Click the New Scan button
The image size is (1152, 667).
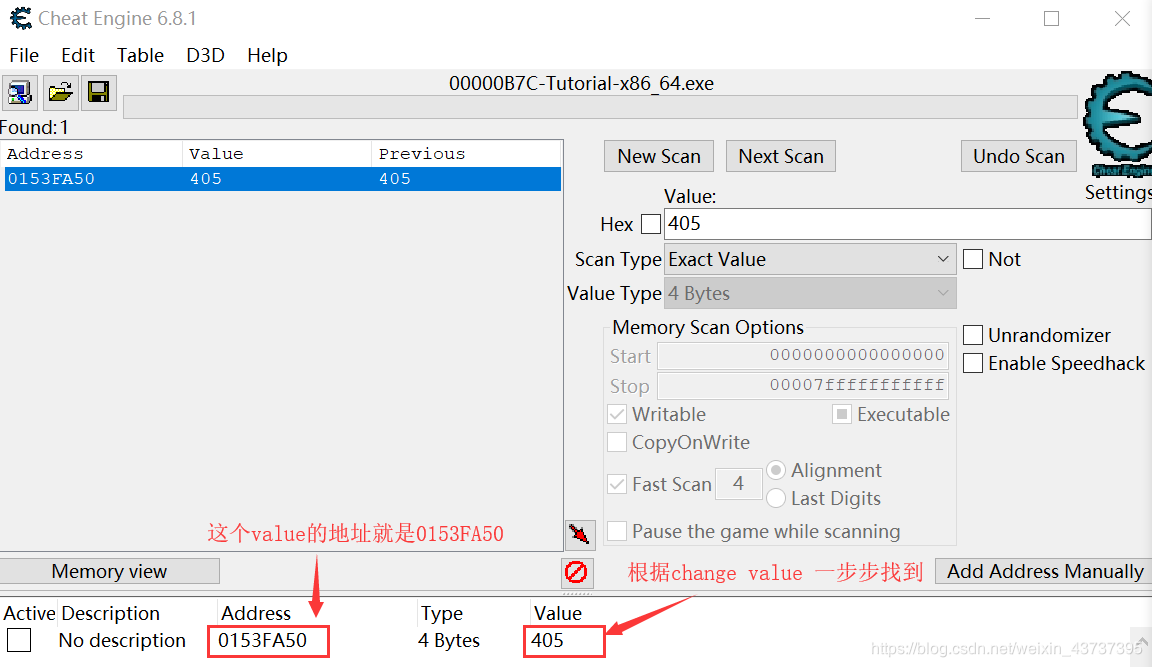[x=659, y=156]
